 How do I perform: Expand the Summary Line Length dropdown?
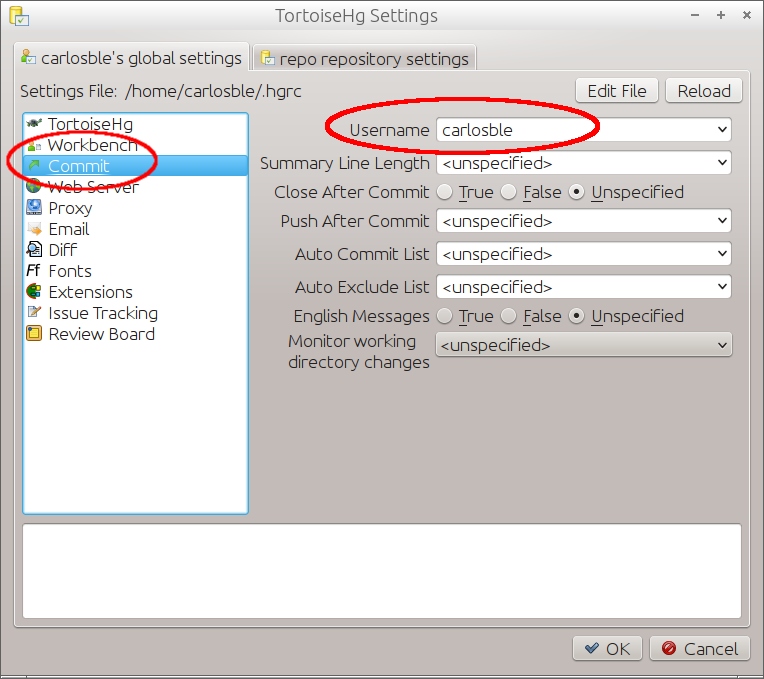coord(722,163)
